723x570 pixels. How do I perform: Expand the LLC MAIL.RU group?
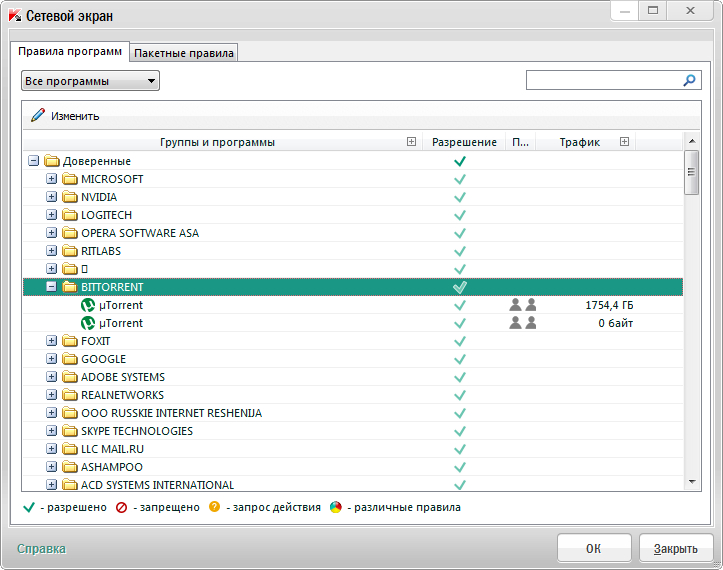pos(52,448)
